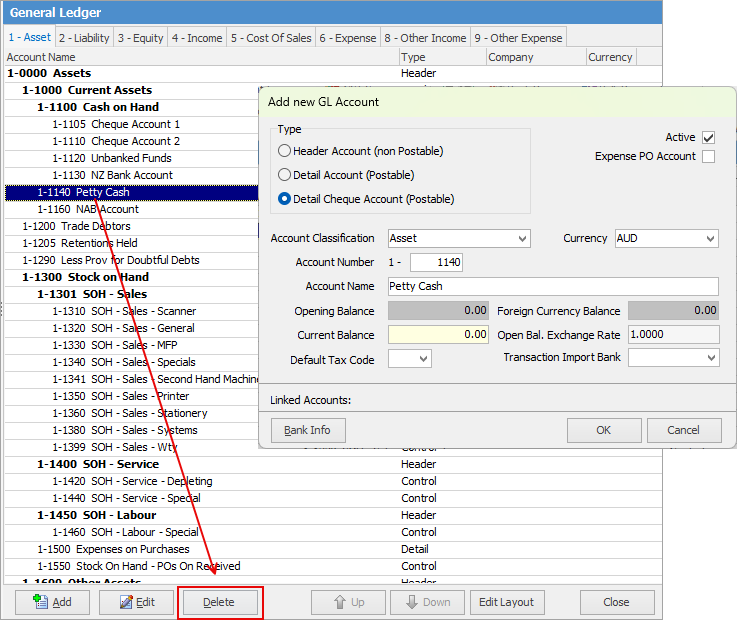Select the 1-1140 Petty Cash row
Screen dimensions: 737x620
point(132,192)
